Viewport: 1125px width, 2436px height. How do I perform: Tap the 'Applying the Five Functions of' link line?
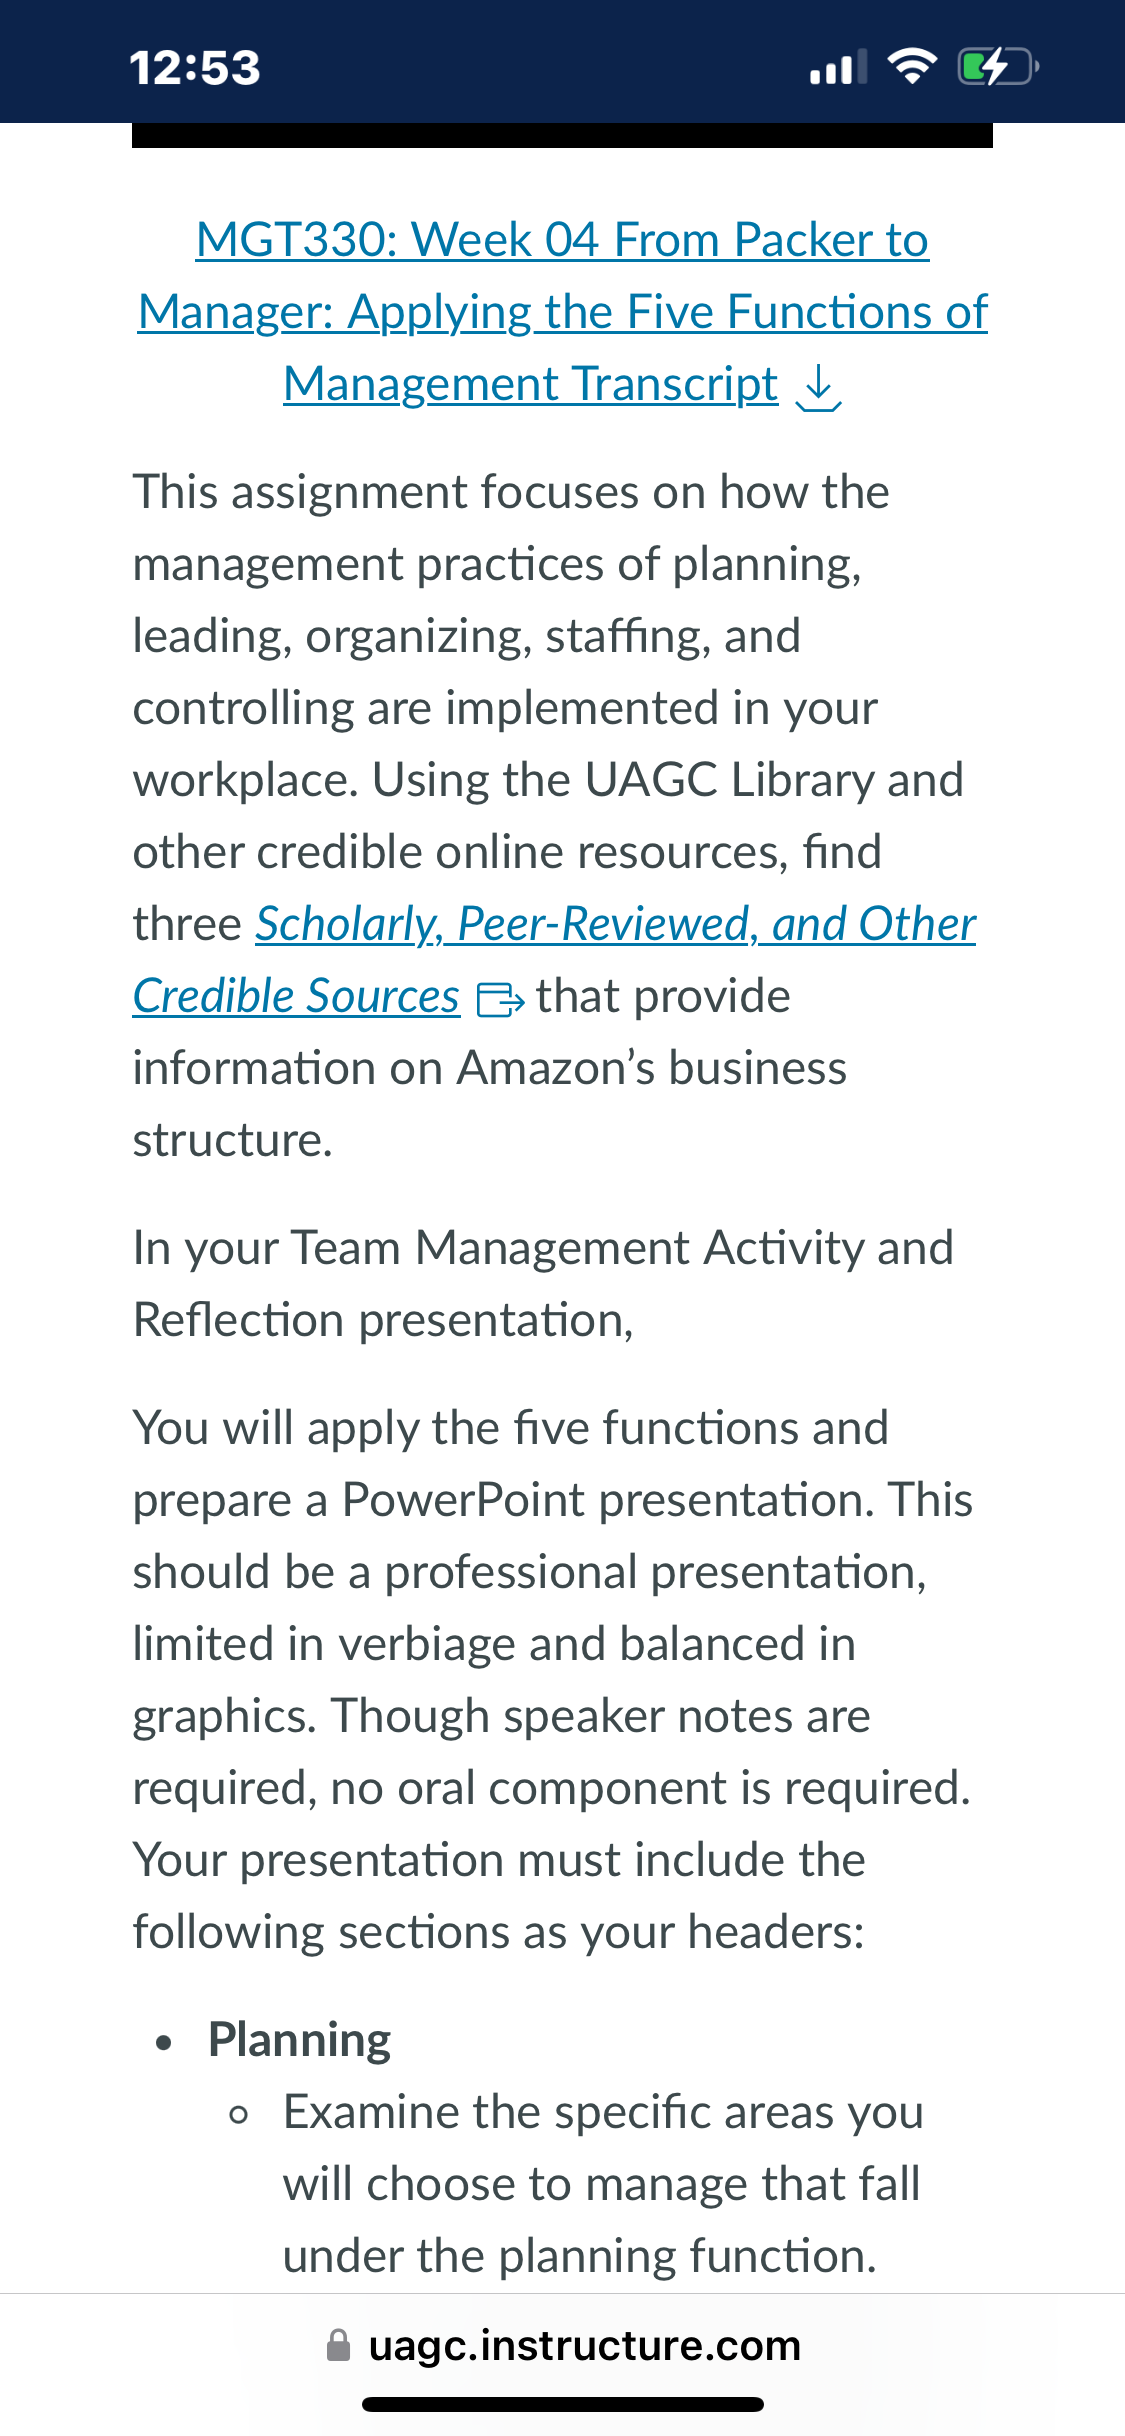pos(563,312)
